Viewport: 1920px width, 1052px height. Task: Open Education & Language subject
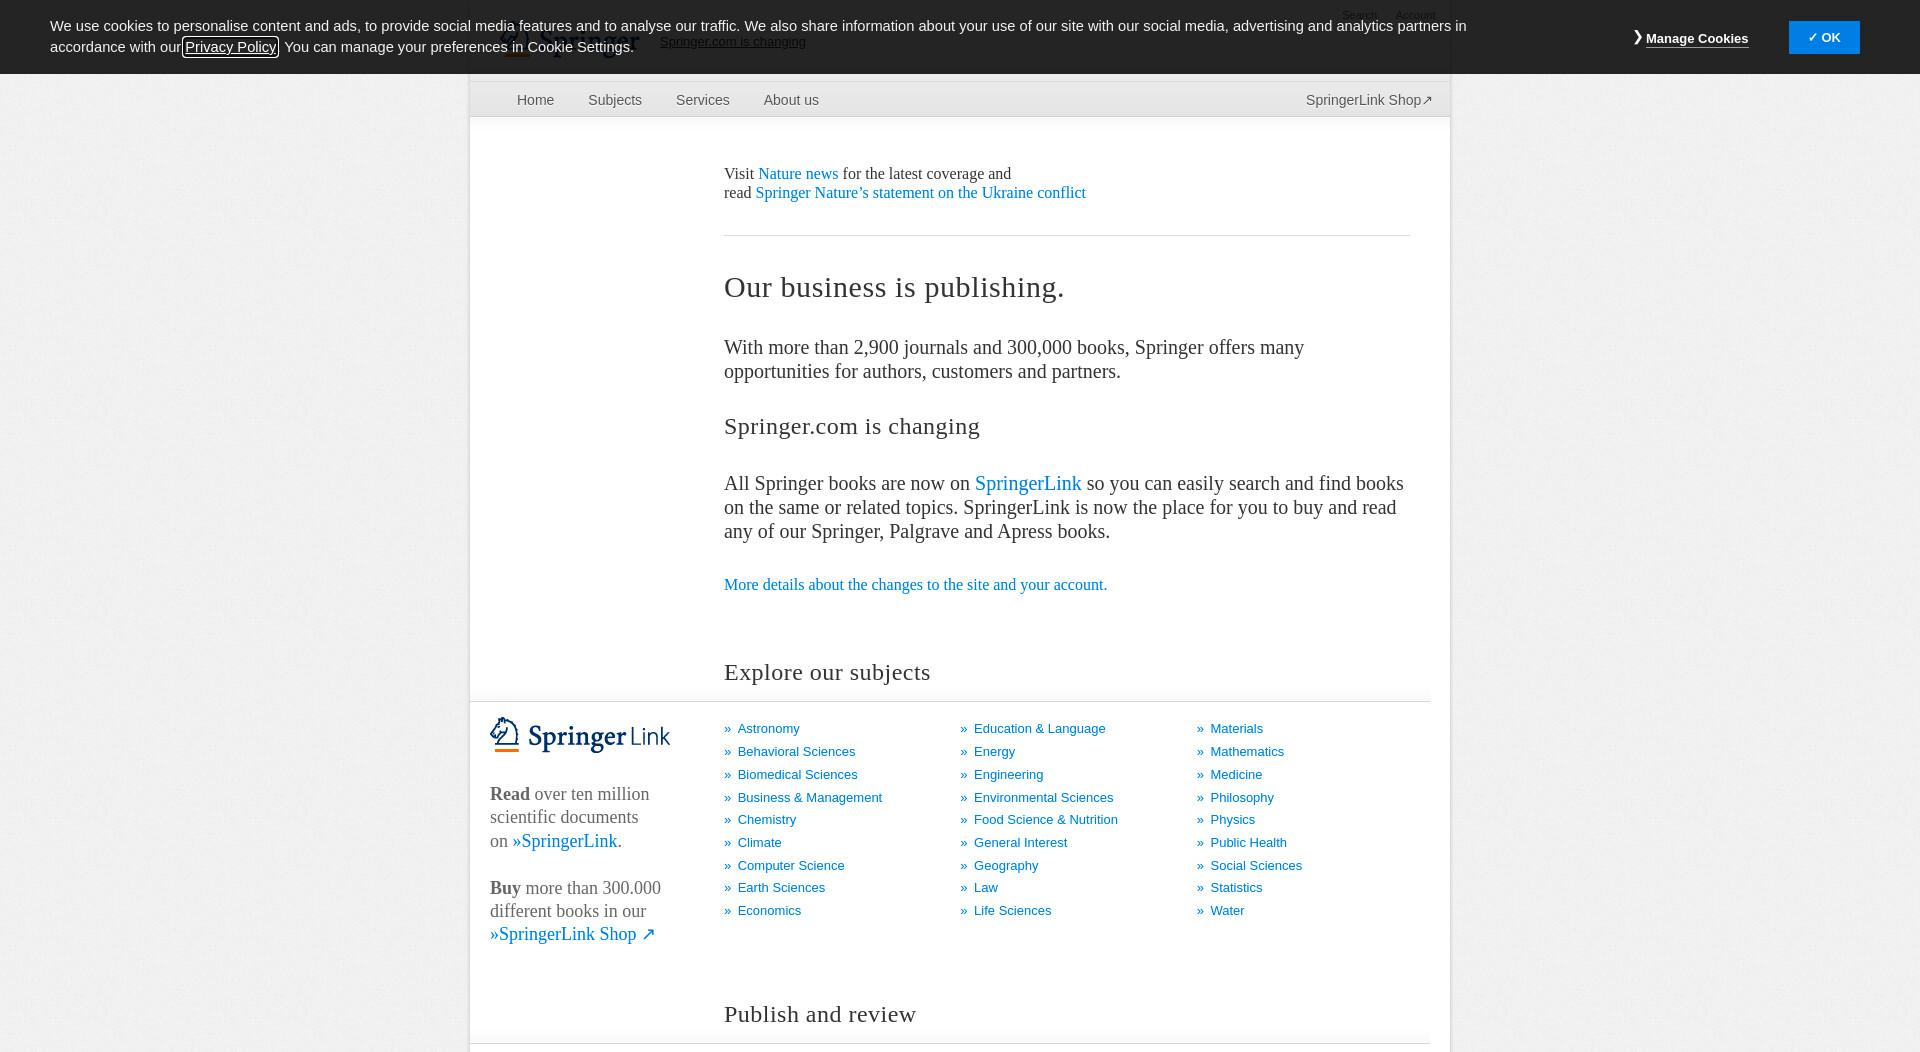[1039, 729]
